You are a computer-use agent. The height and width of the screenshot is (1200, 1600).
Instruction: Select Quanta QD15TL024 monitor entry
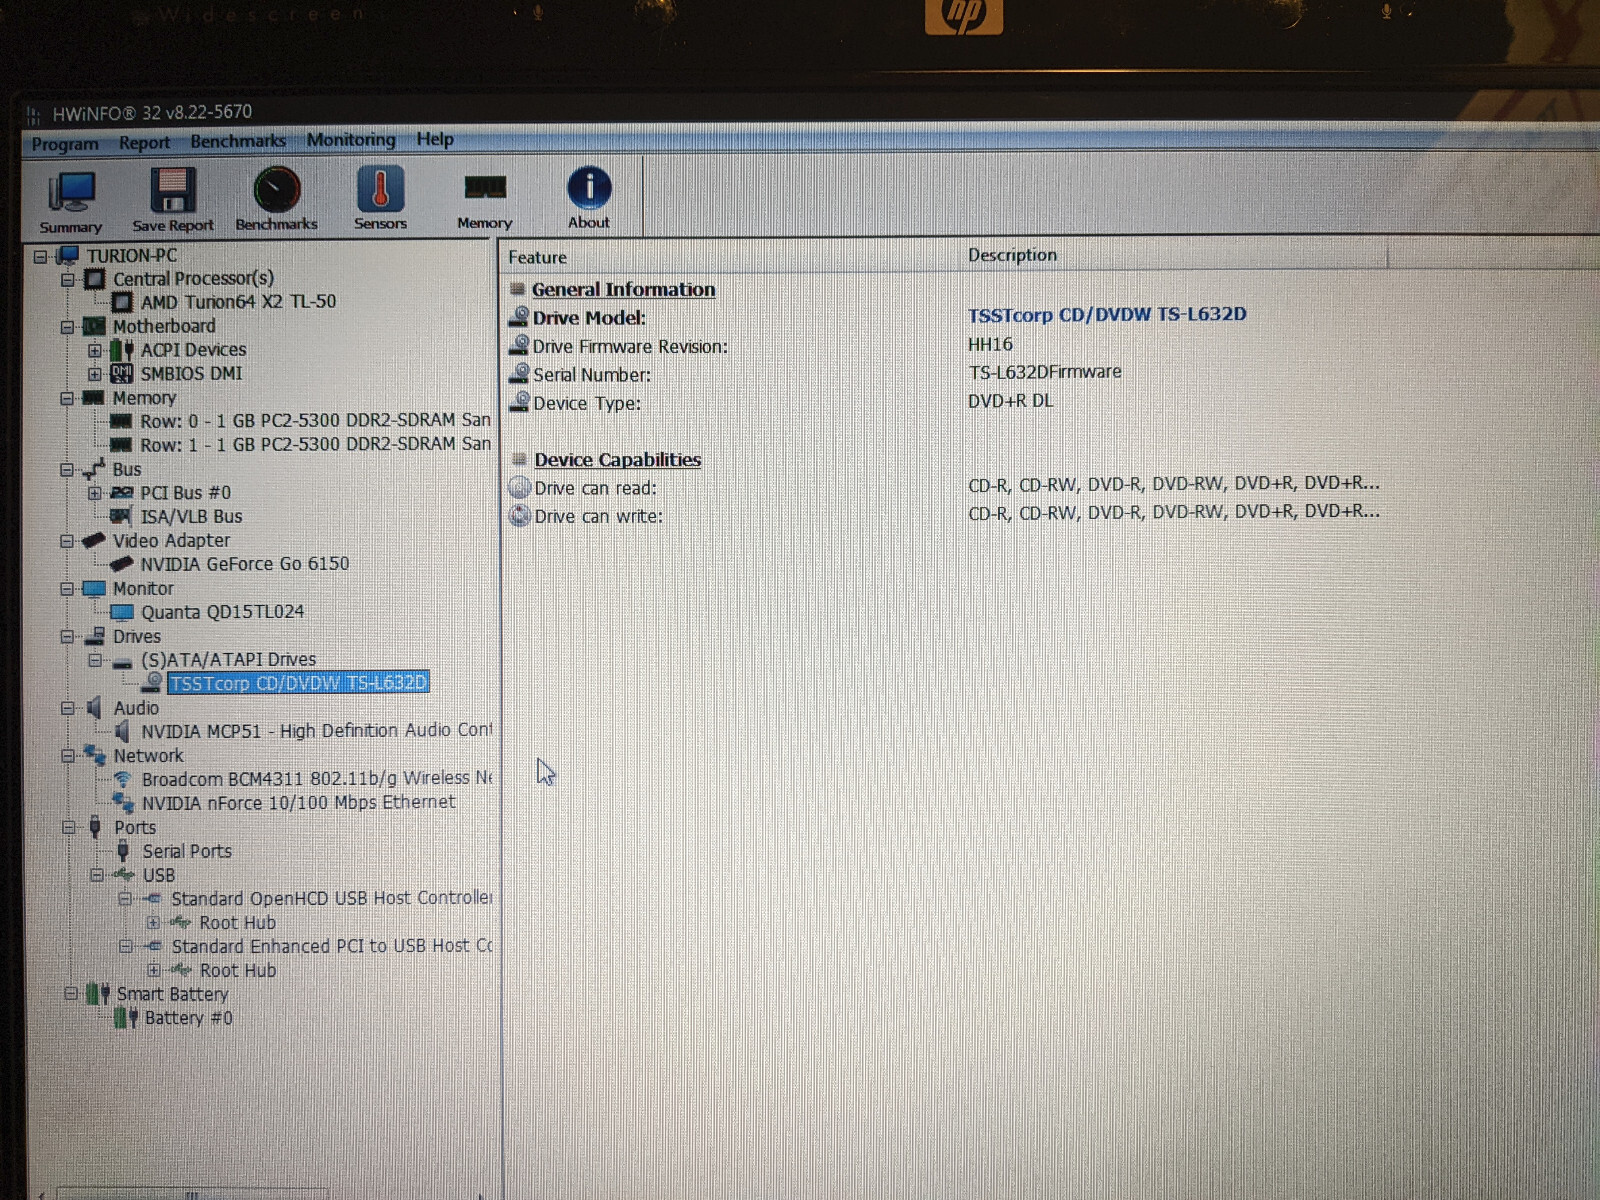[222, 612]
